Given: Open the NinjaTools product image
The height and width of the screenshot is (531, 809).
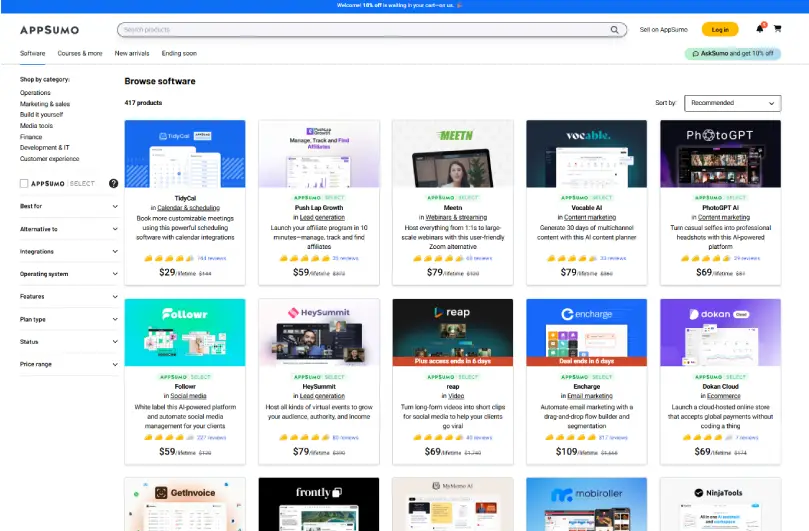Looking at the screenshot, I should point(720,504).
